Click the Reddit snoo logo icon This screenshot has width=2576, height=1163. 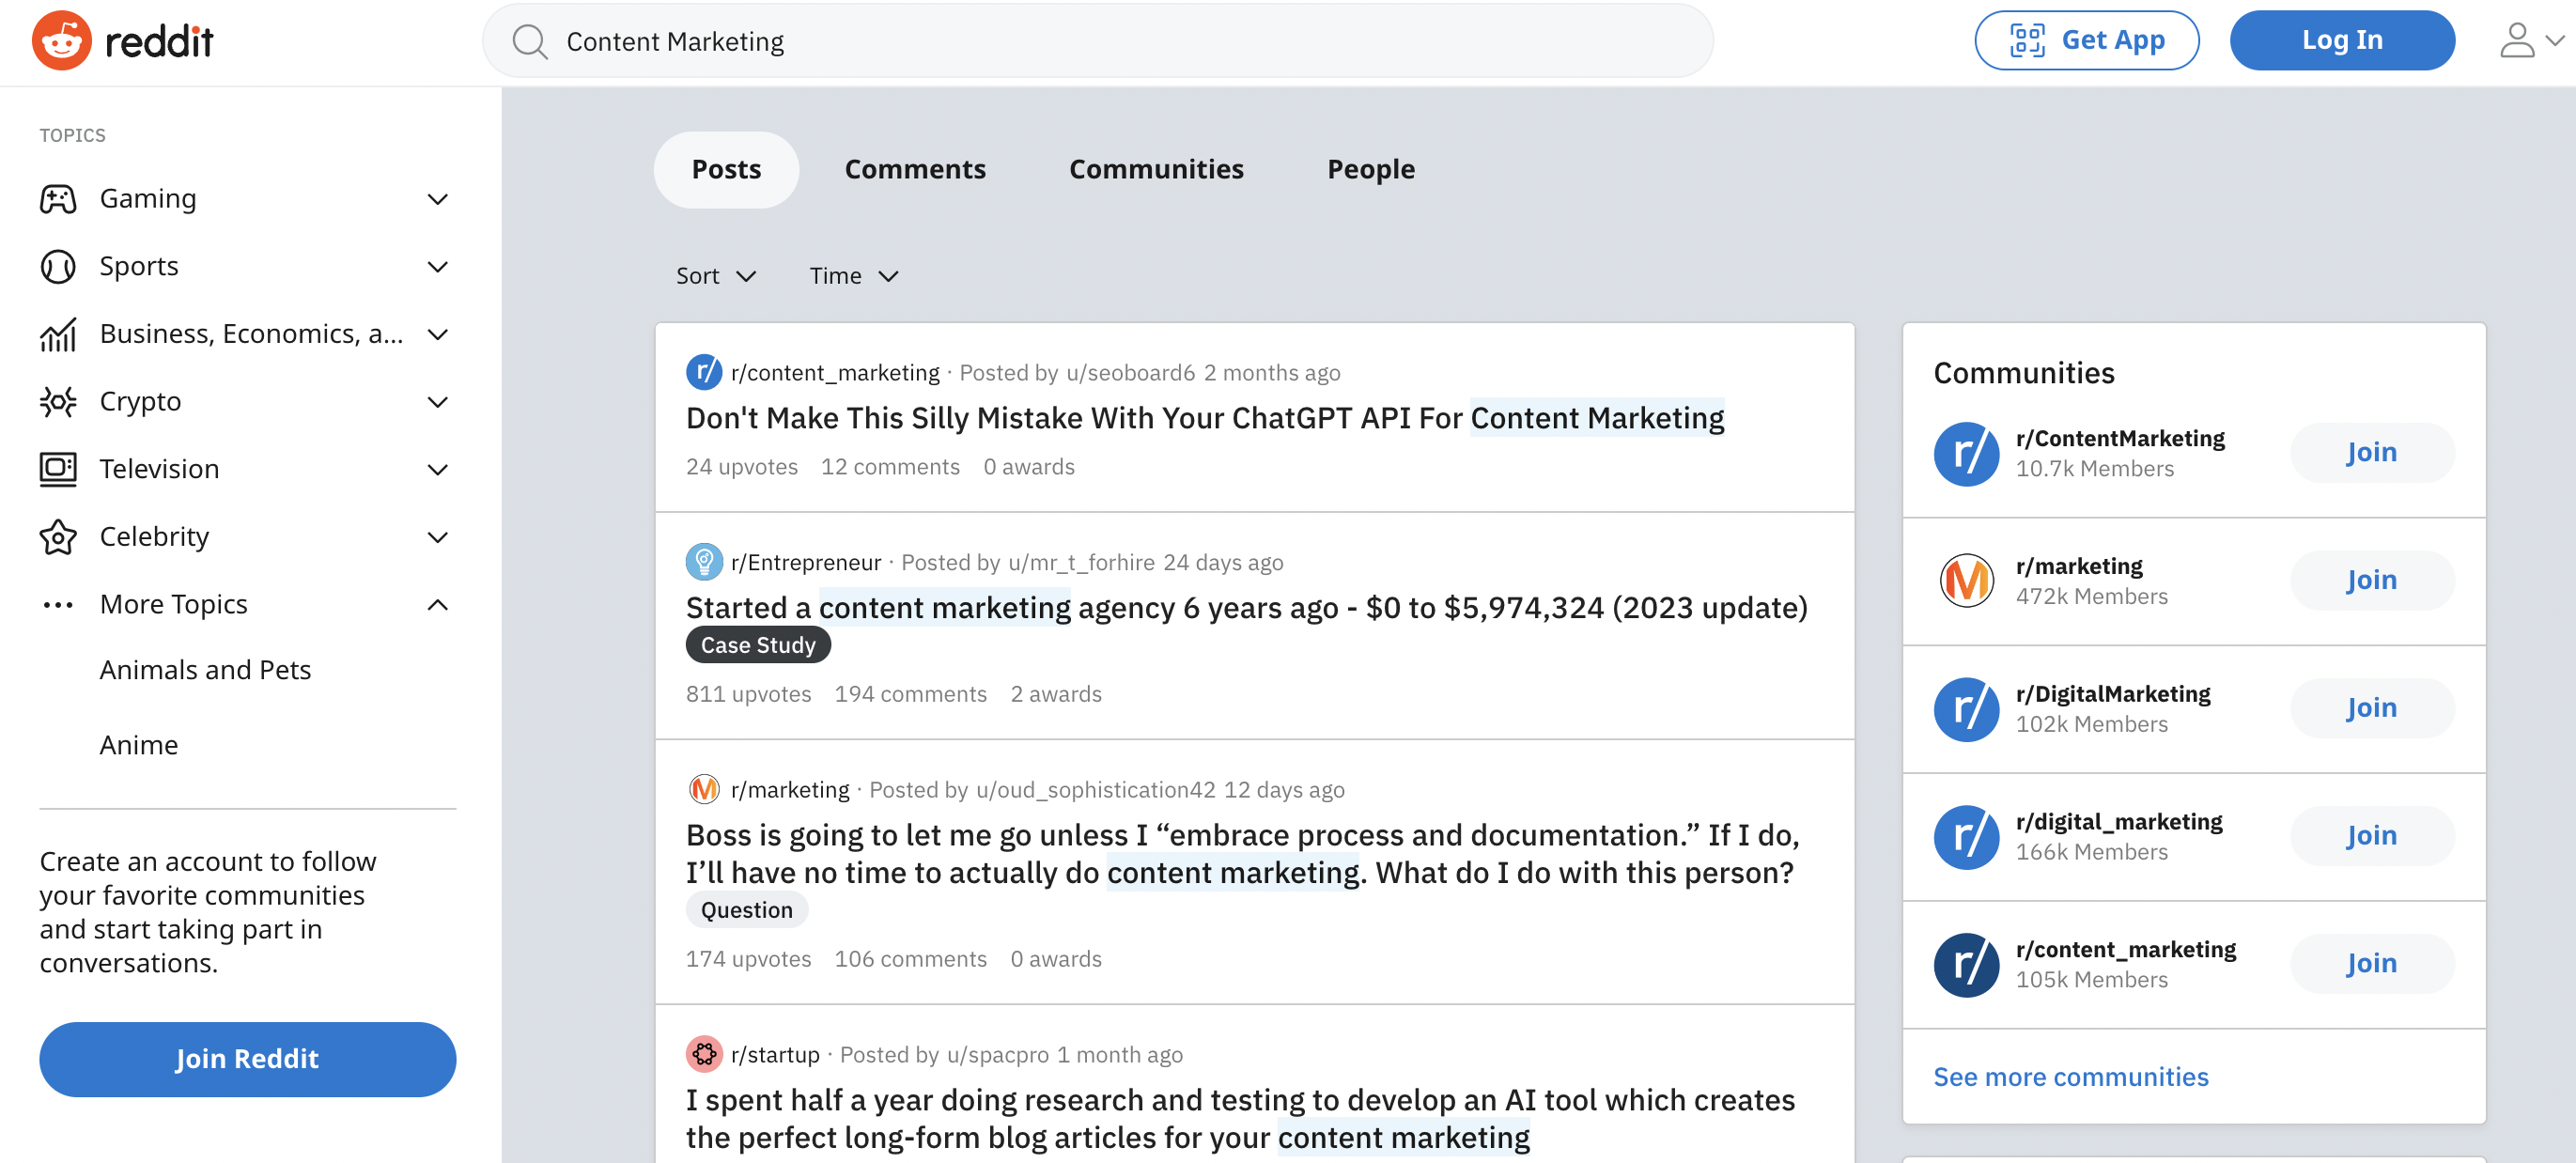pos(61,41)
